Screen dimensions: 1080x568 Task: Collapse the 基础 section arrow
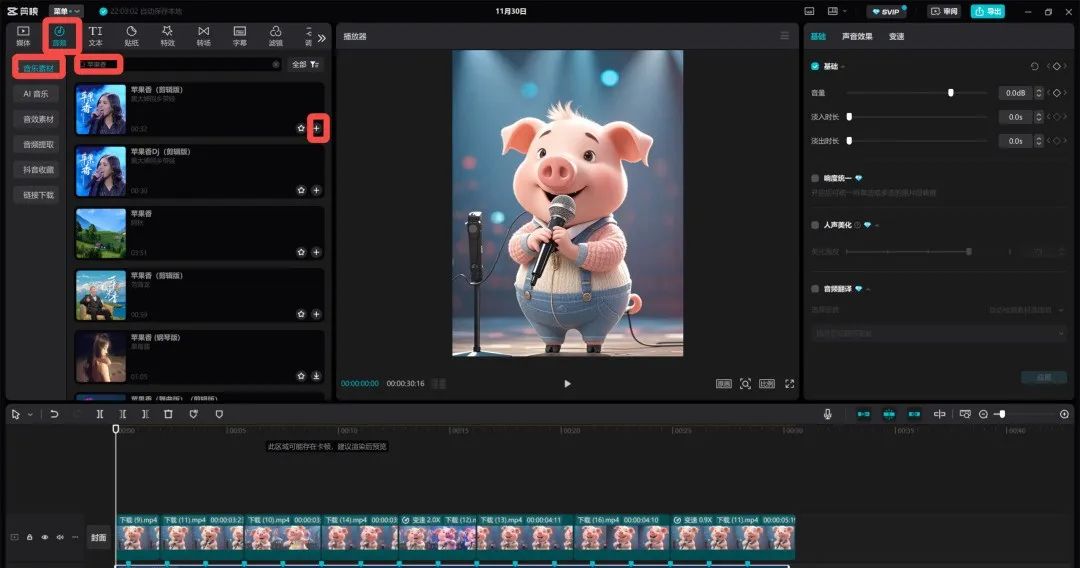coord(843,67)
